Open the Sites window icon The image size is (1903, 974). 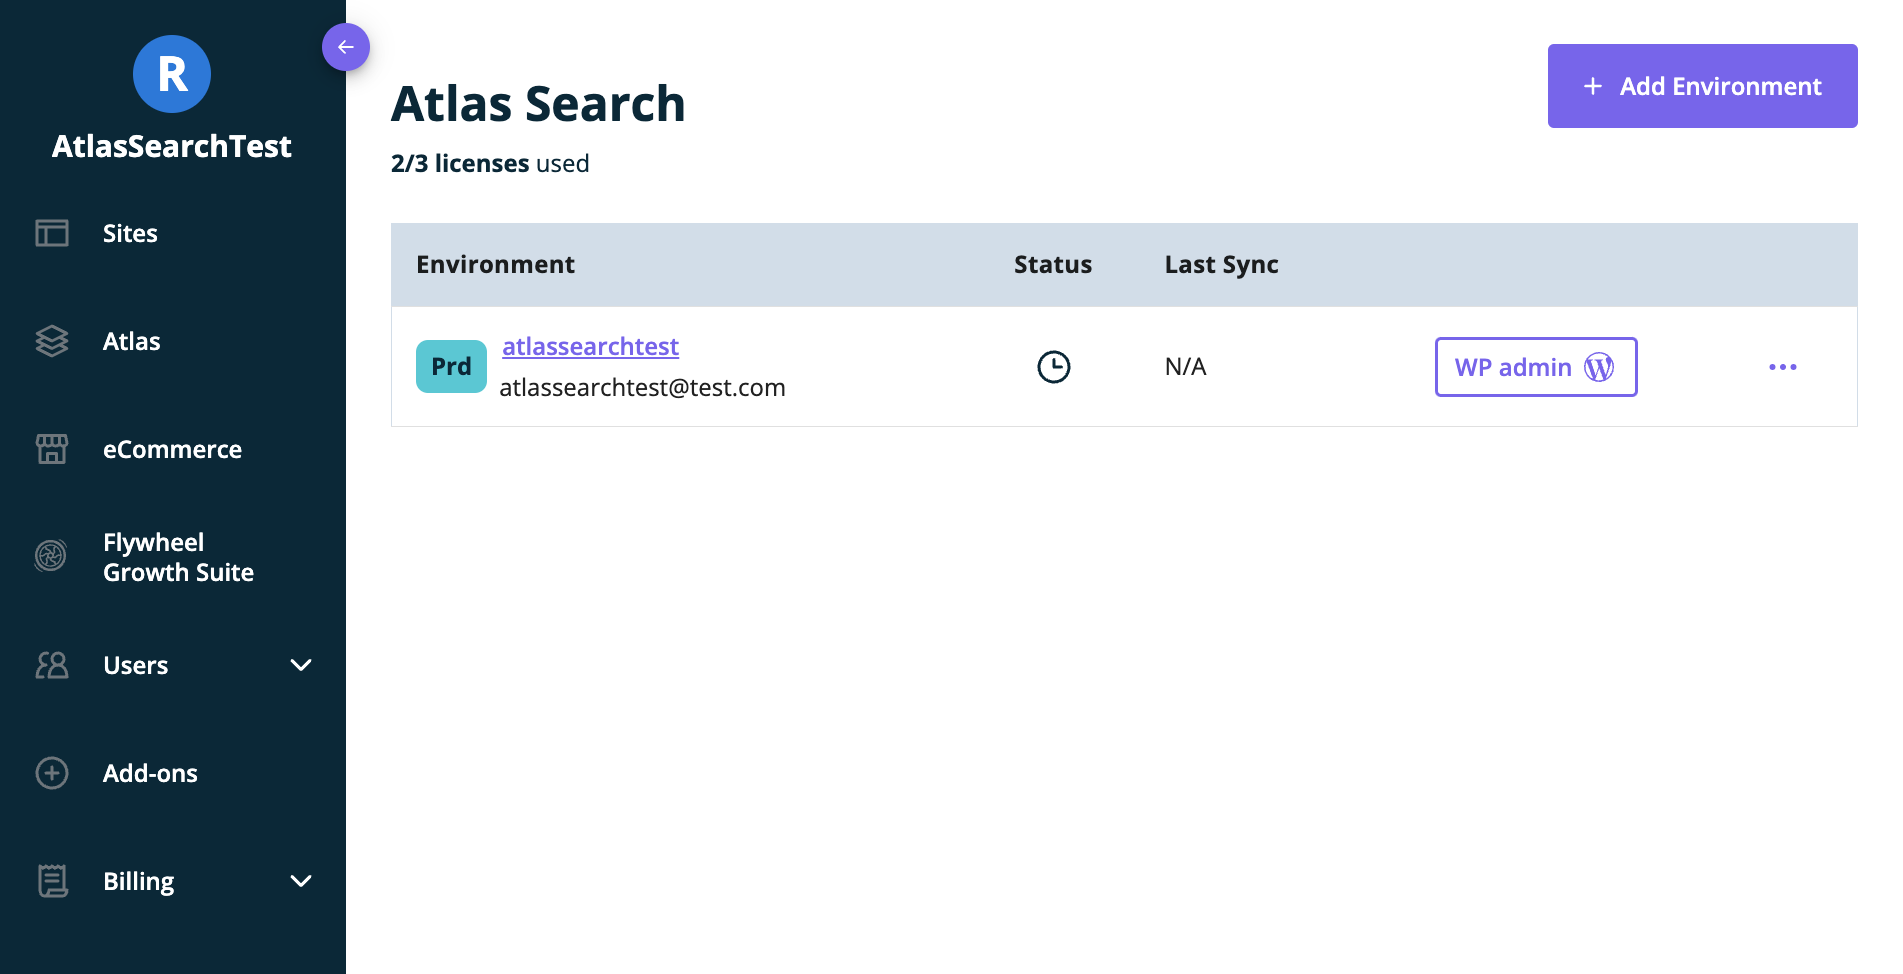point(52,233)
